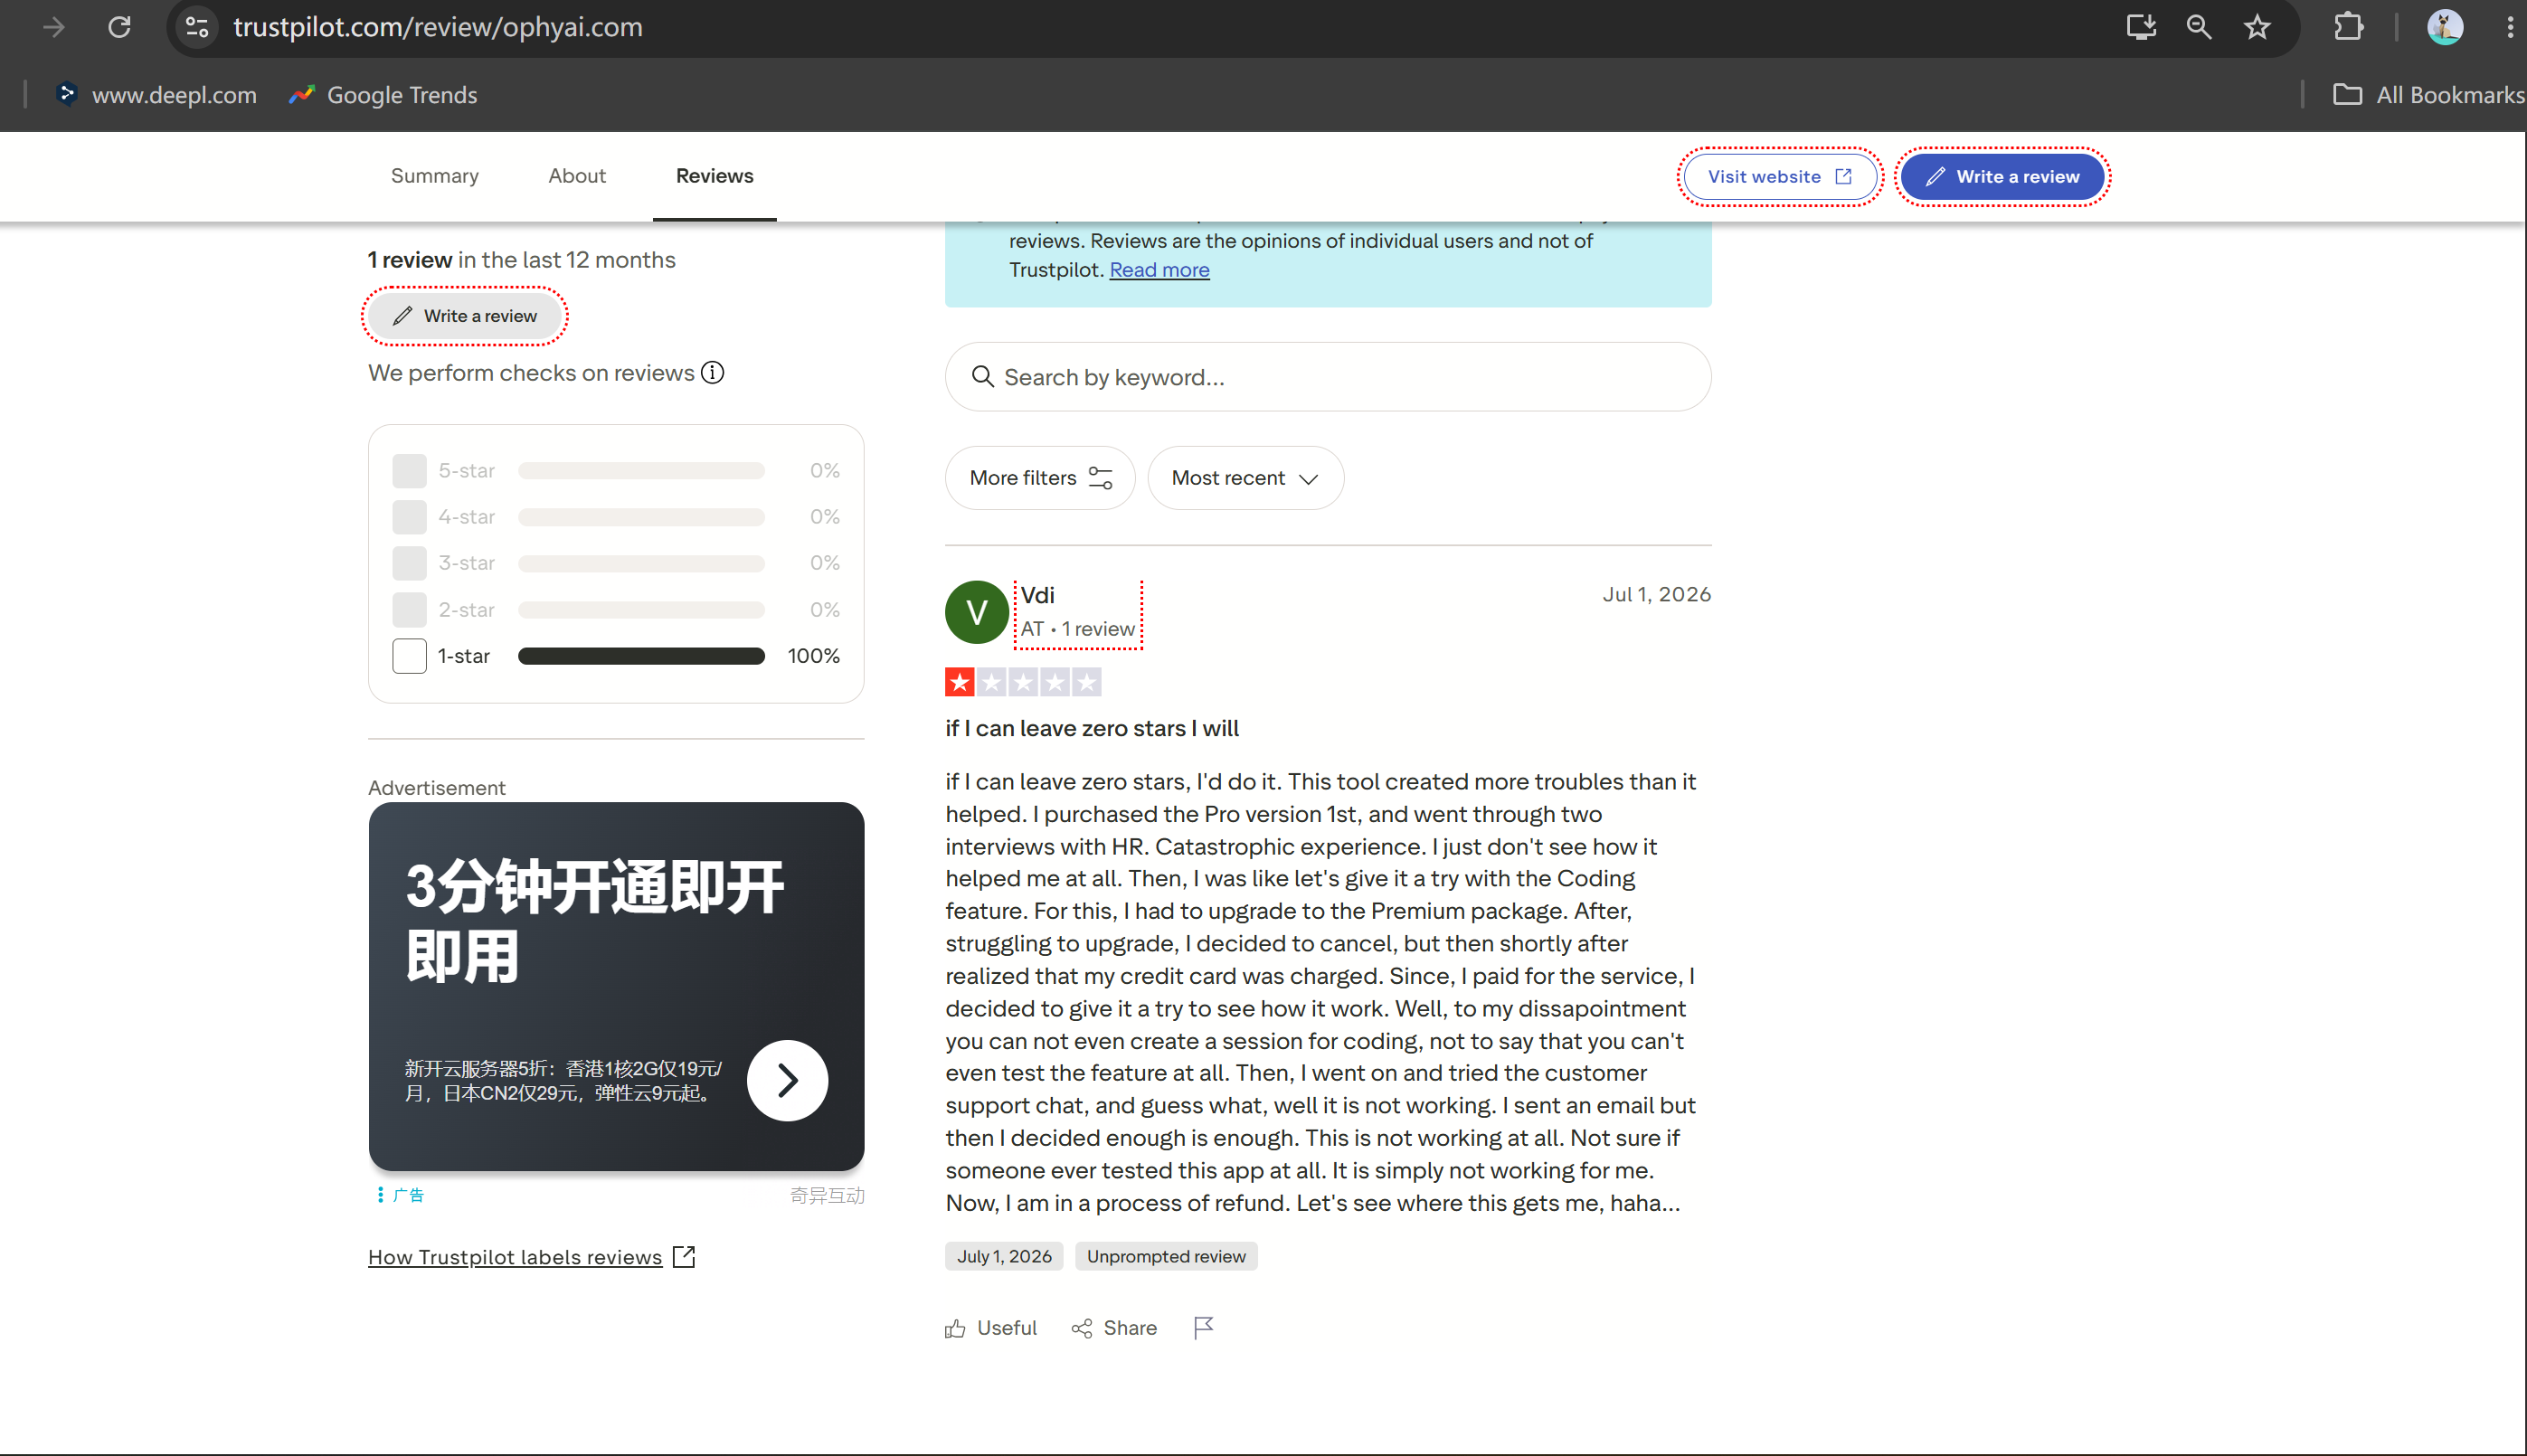
Task: Click the Chinese cloud server advertisement banner
Action: click(616, 987)
